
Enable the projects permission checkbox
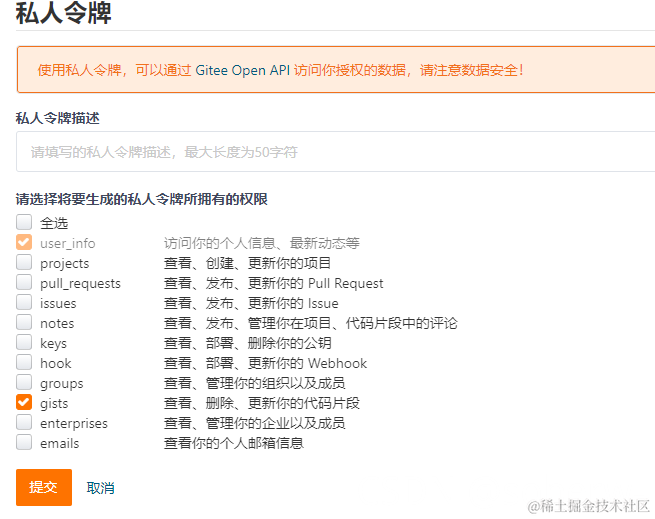24,262
